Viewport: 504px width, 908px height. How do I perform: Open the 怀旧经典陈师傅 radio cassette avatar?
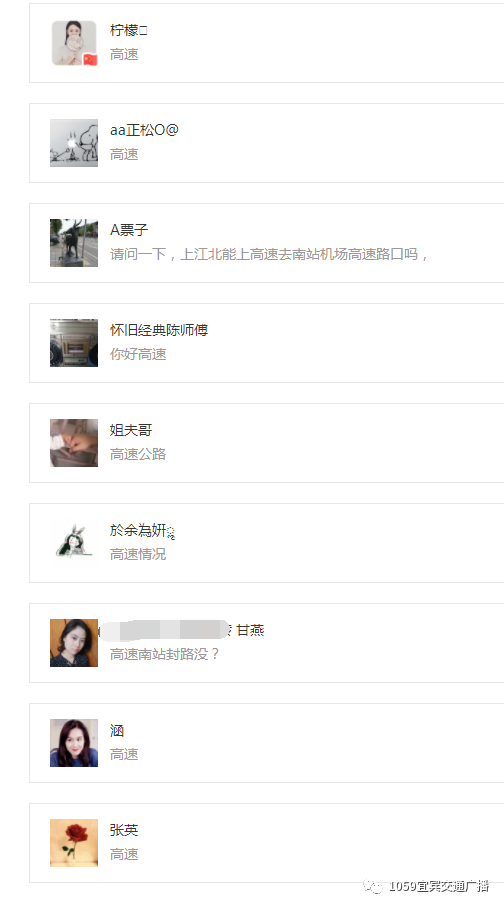(74, 343)
